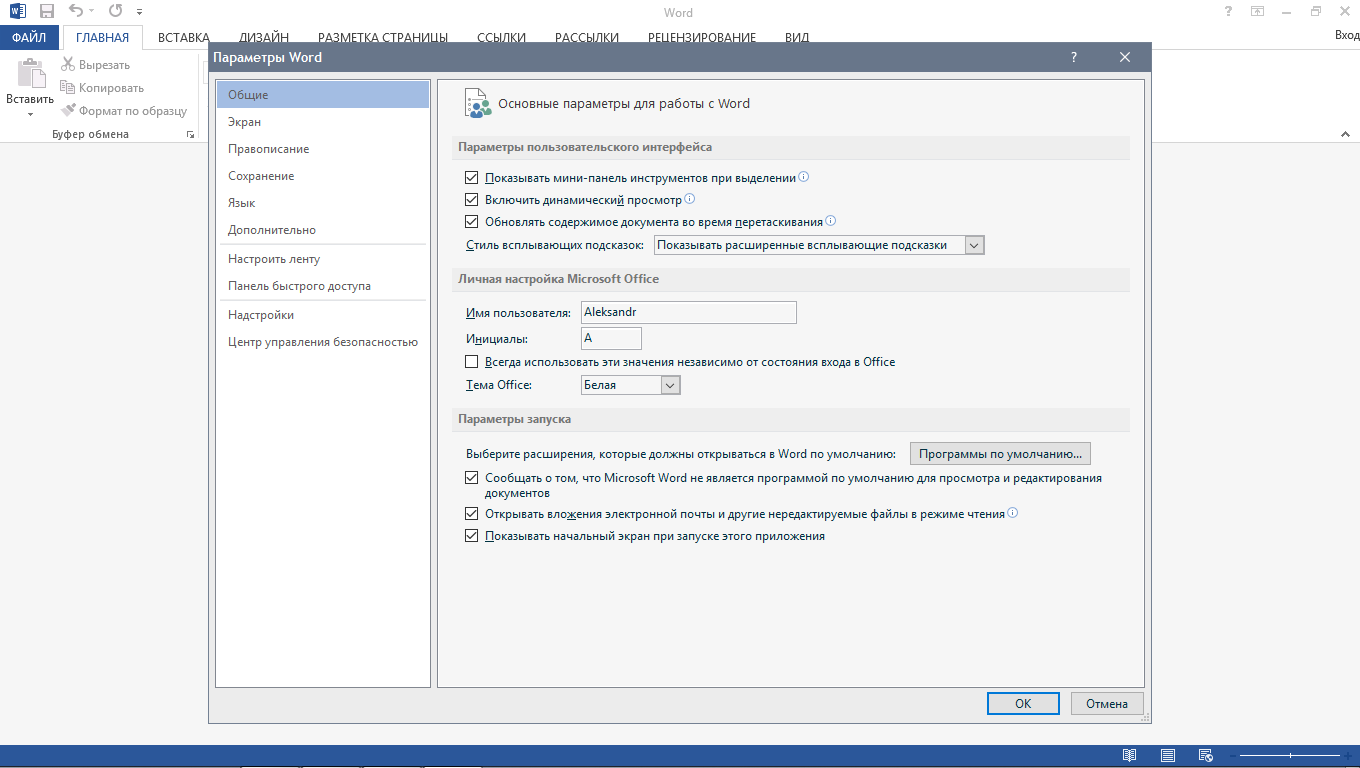Click the Вход sign-in link

[x=1346, y=35]
